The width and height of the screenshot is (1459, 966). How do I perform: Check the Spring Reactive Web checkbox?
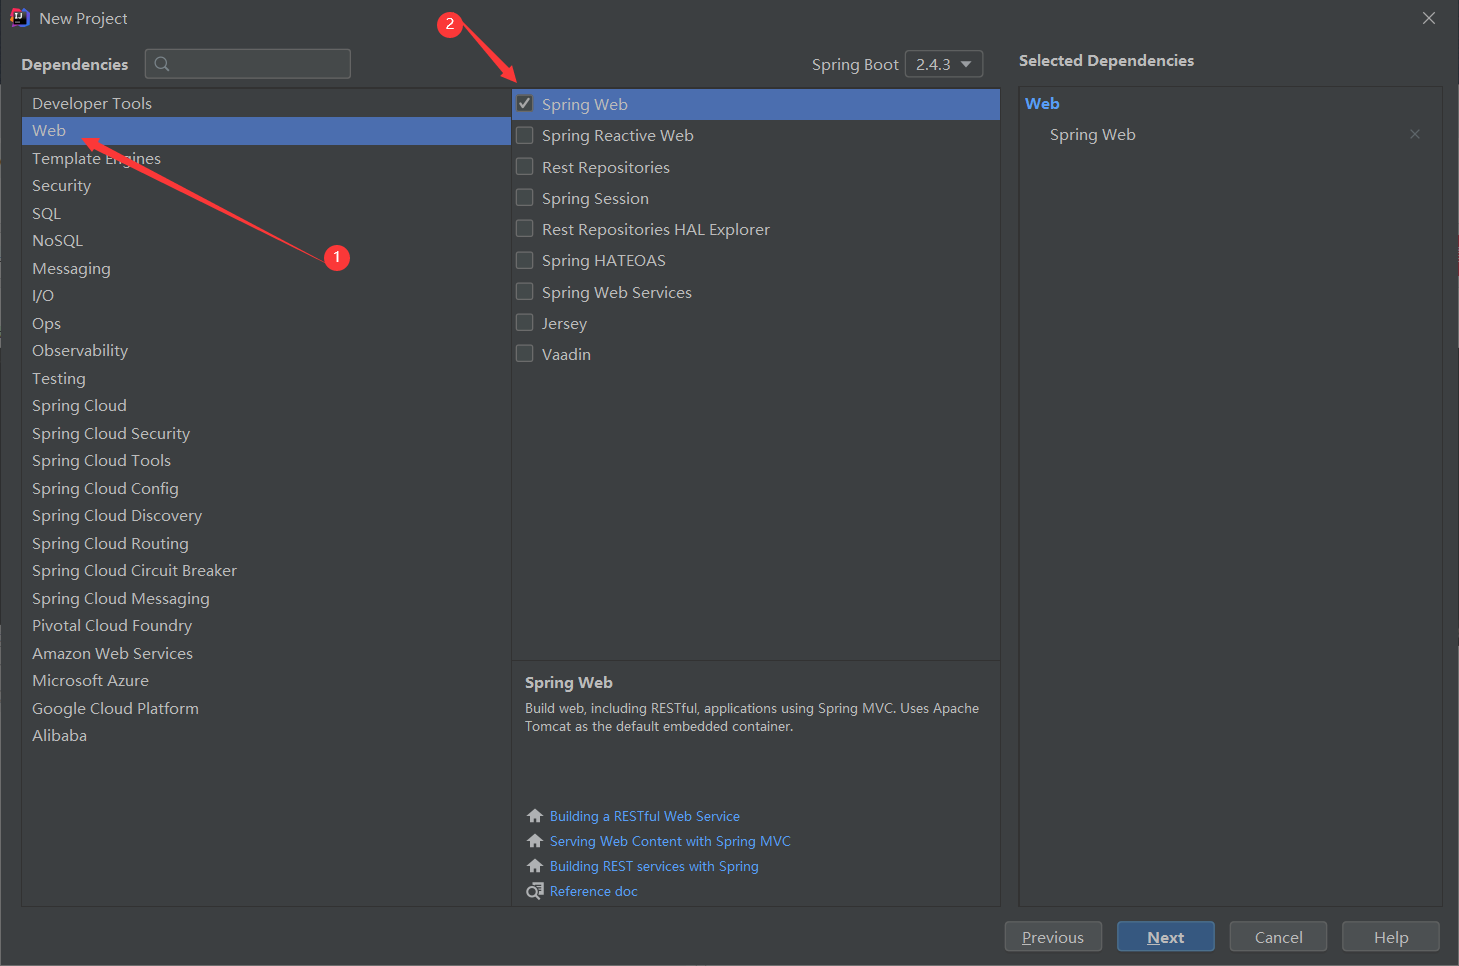pos(524,134)
